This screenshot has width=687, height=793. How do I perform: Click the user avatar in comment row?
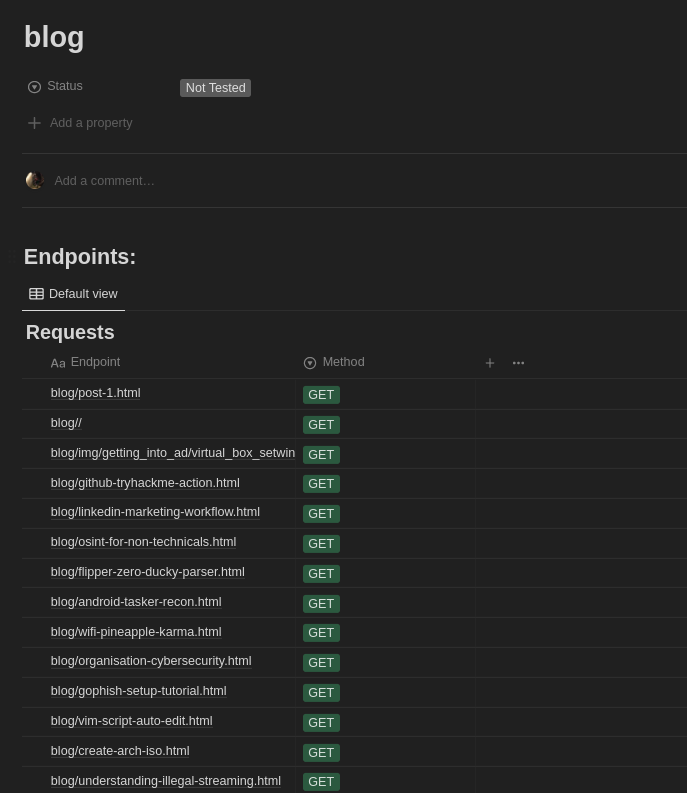click(x=35, y=180)
